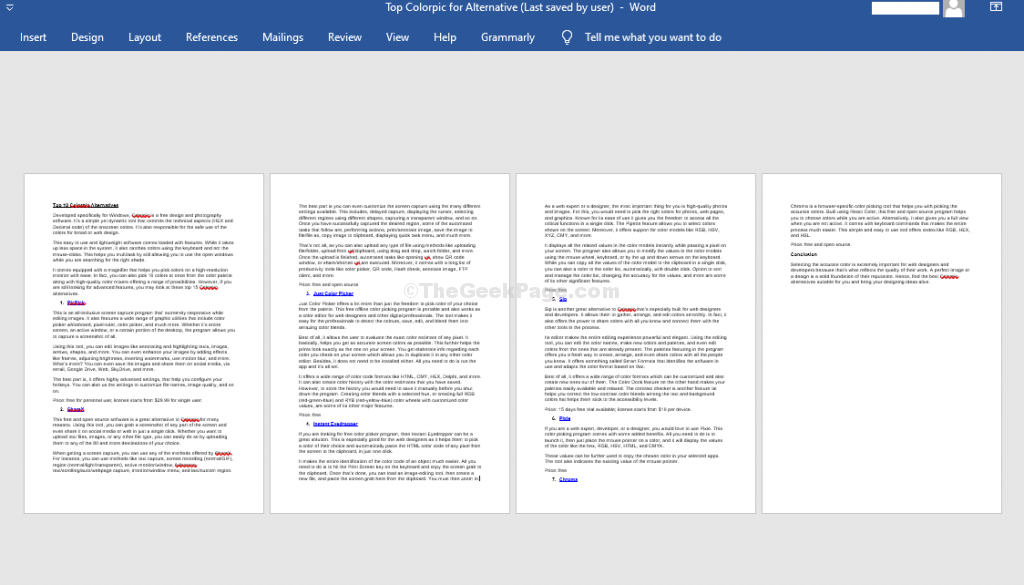Open the Design ribbon tab
Viewport: 1024px width, 585px height.
[87, 37]
